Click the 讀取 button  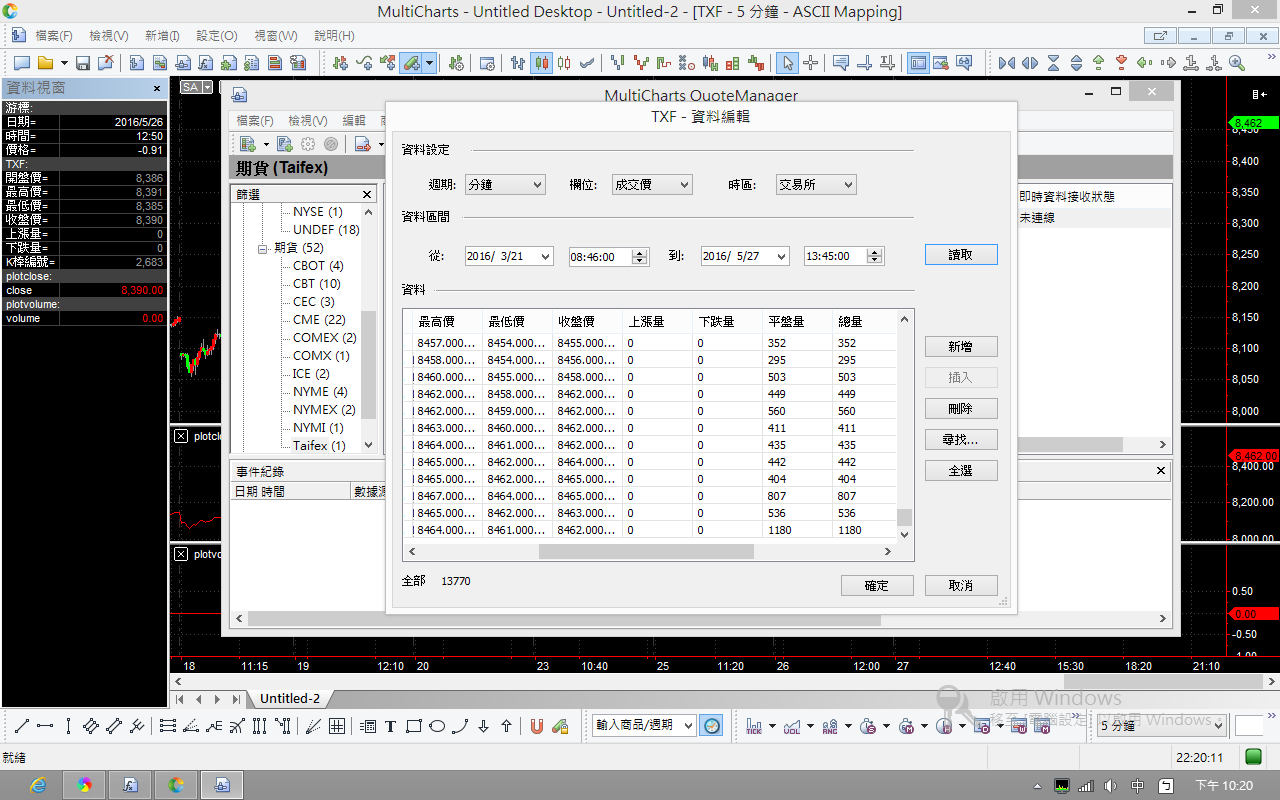coord(961,255)
